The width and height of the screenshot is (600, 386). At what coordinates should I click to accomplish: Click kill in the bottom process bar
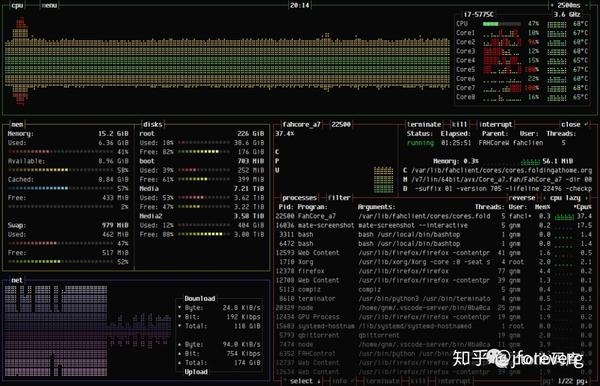418,381
